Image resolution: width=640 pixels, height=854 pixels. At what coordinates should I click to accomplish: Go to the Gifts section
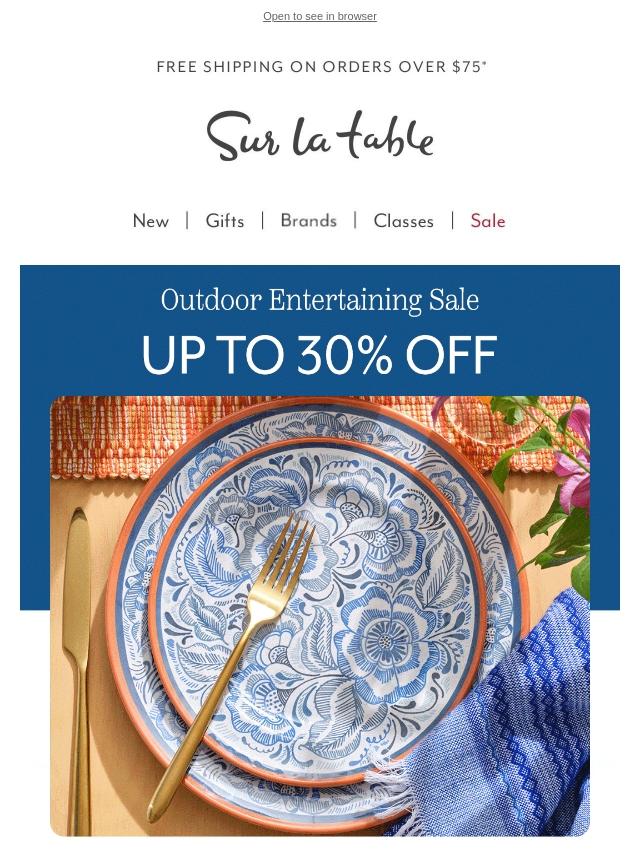tap(225, 221)
